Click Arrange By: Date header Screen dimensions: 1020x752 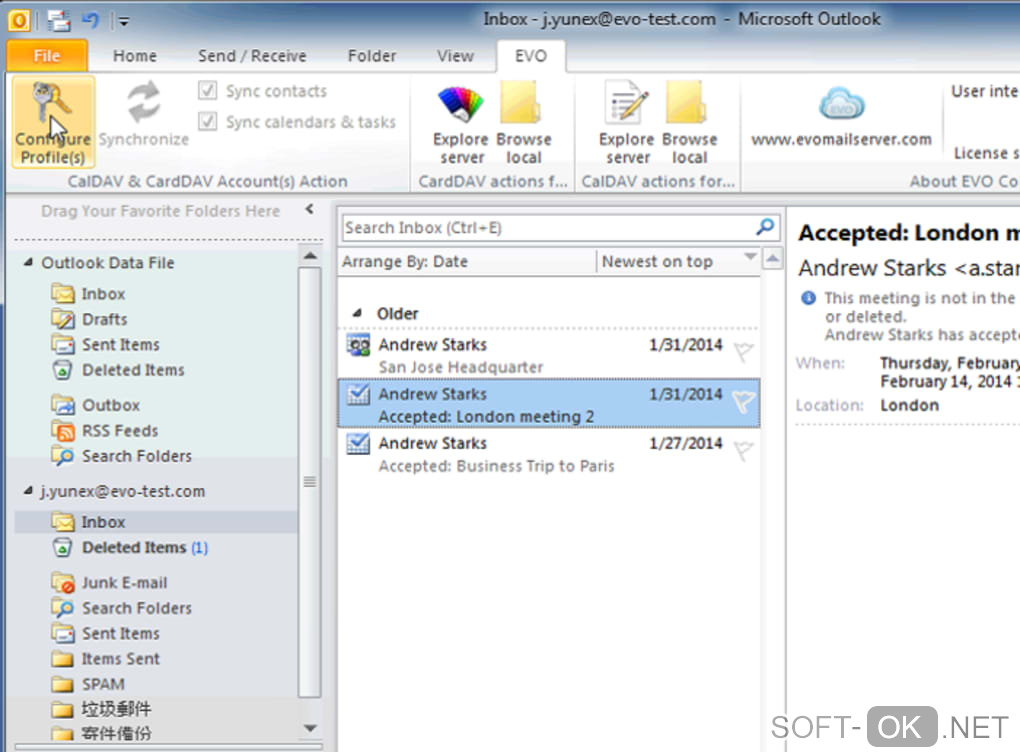click(x=405, y=261)
